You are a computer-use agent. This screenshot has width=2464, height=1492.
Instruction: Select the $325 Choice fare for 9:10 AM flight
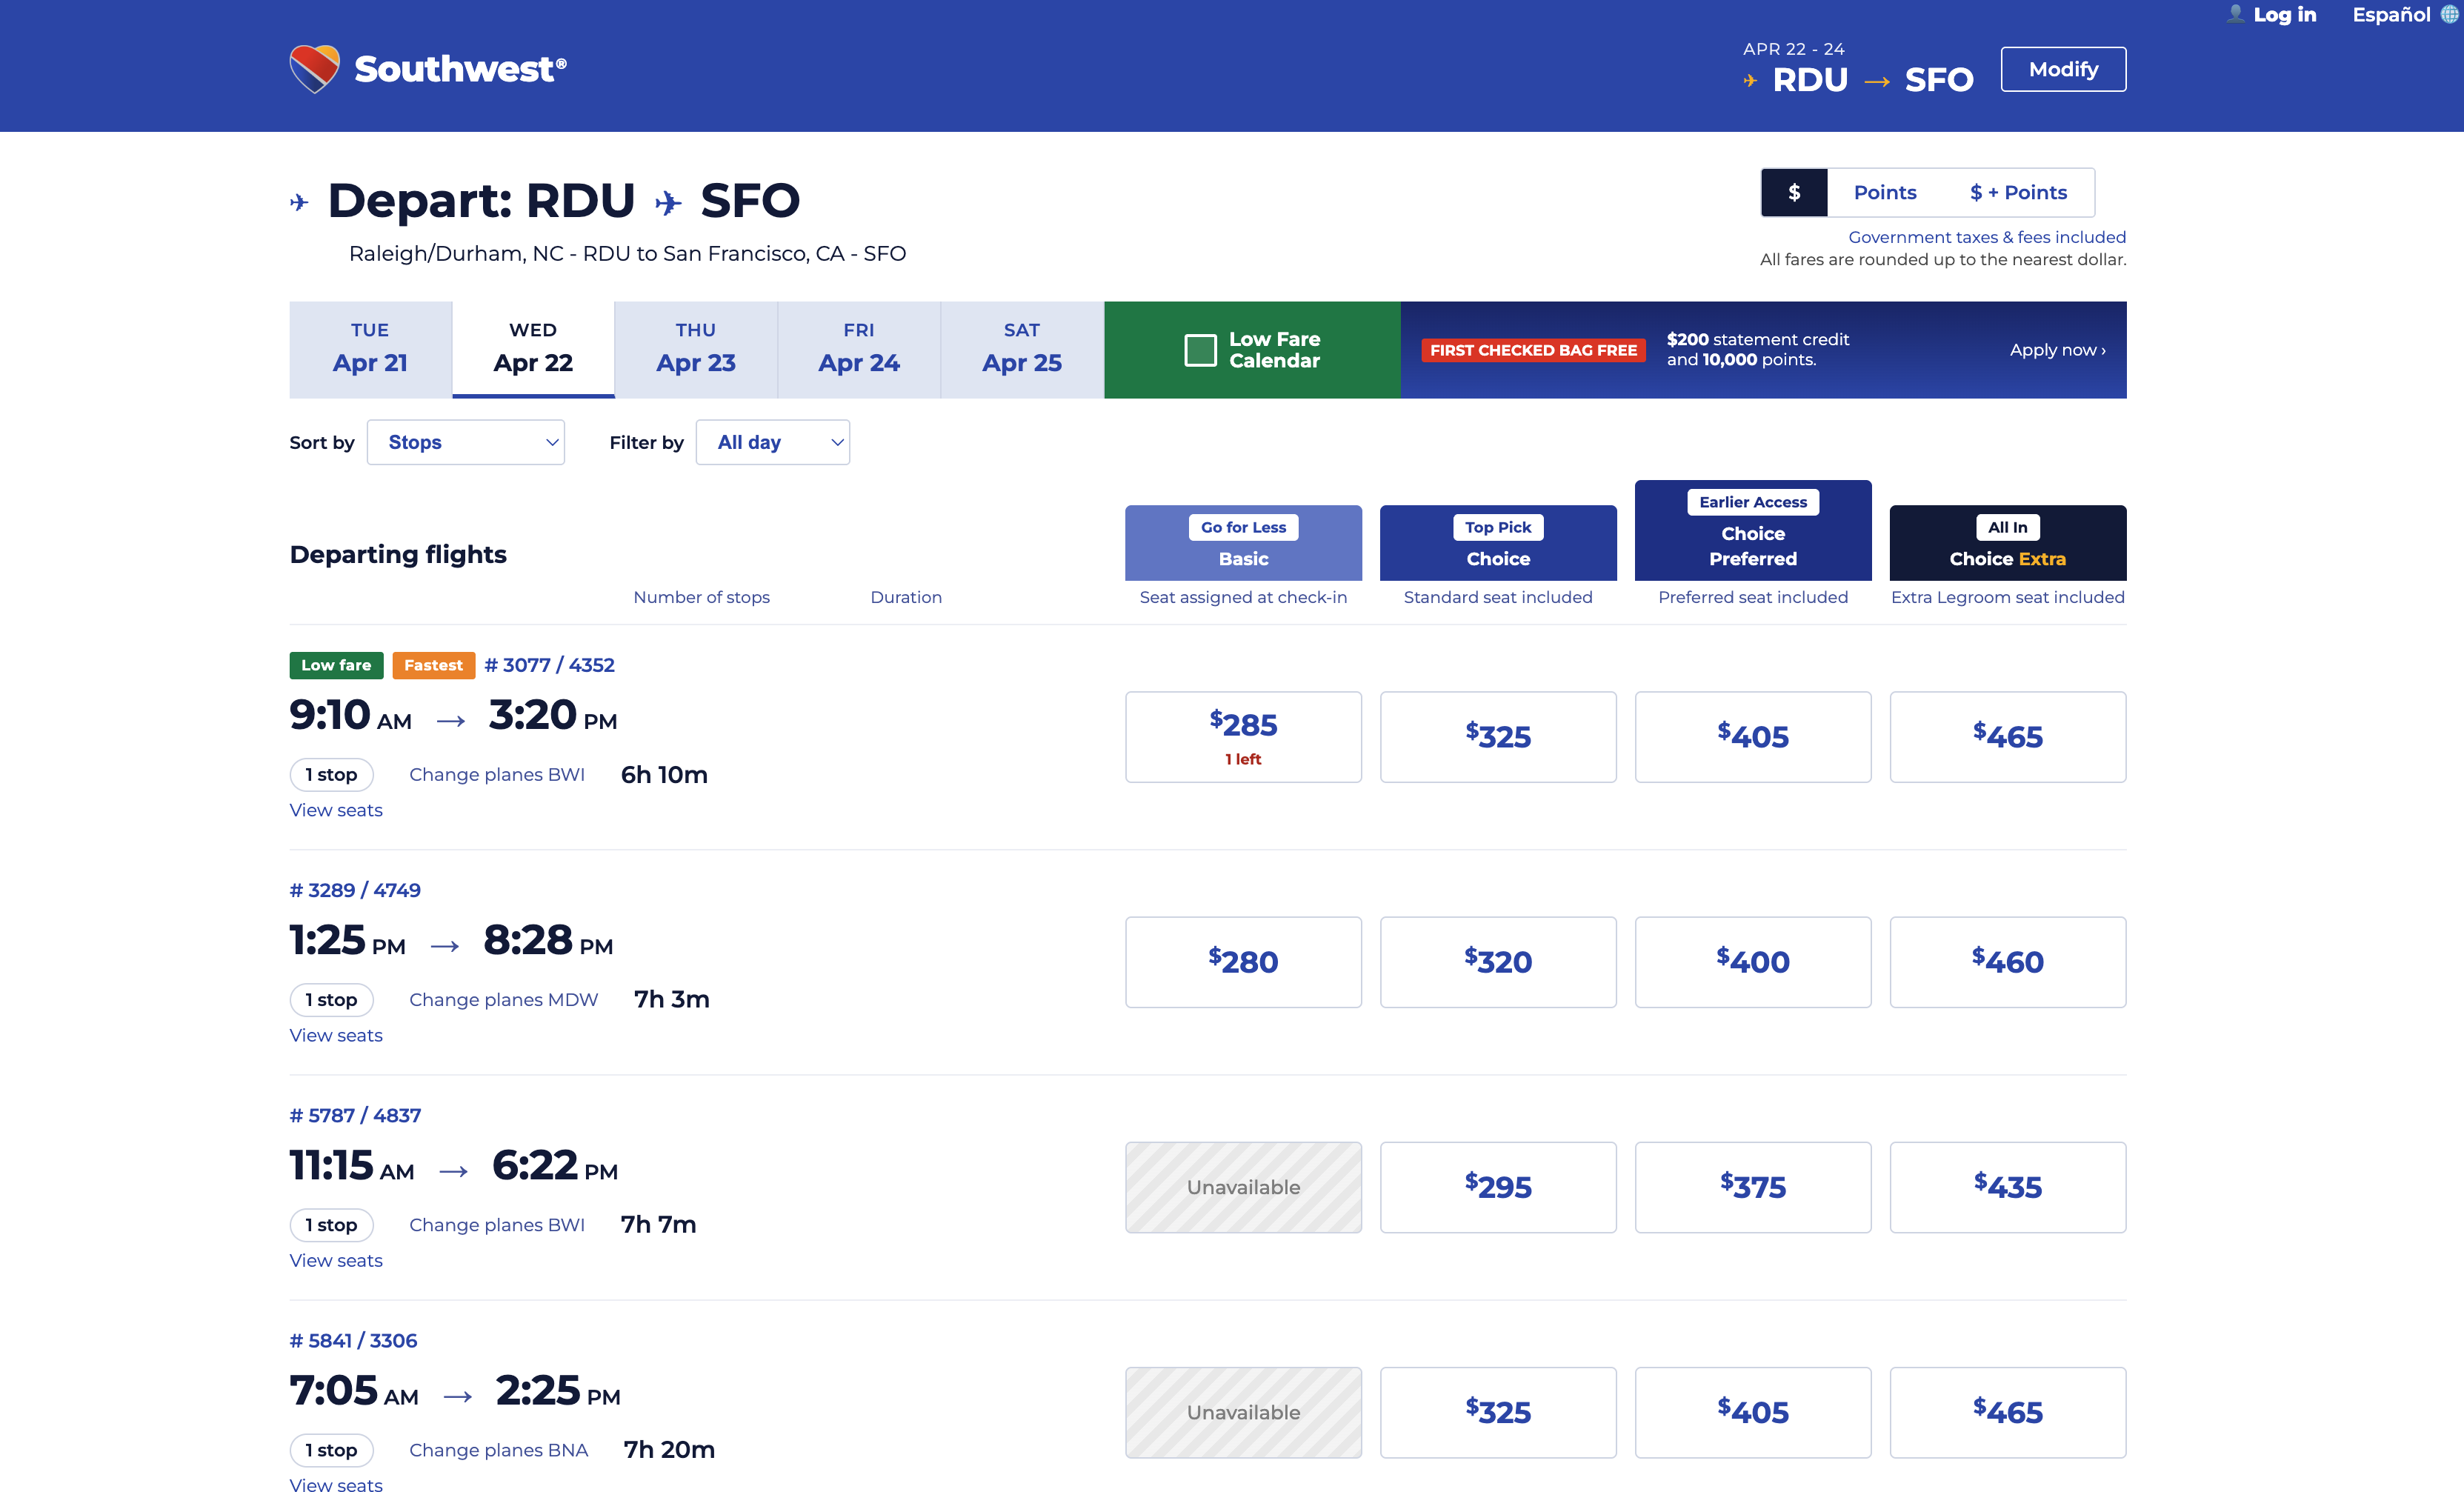click(x=1498, y=737)
